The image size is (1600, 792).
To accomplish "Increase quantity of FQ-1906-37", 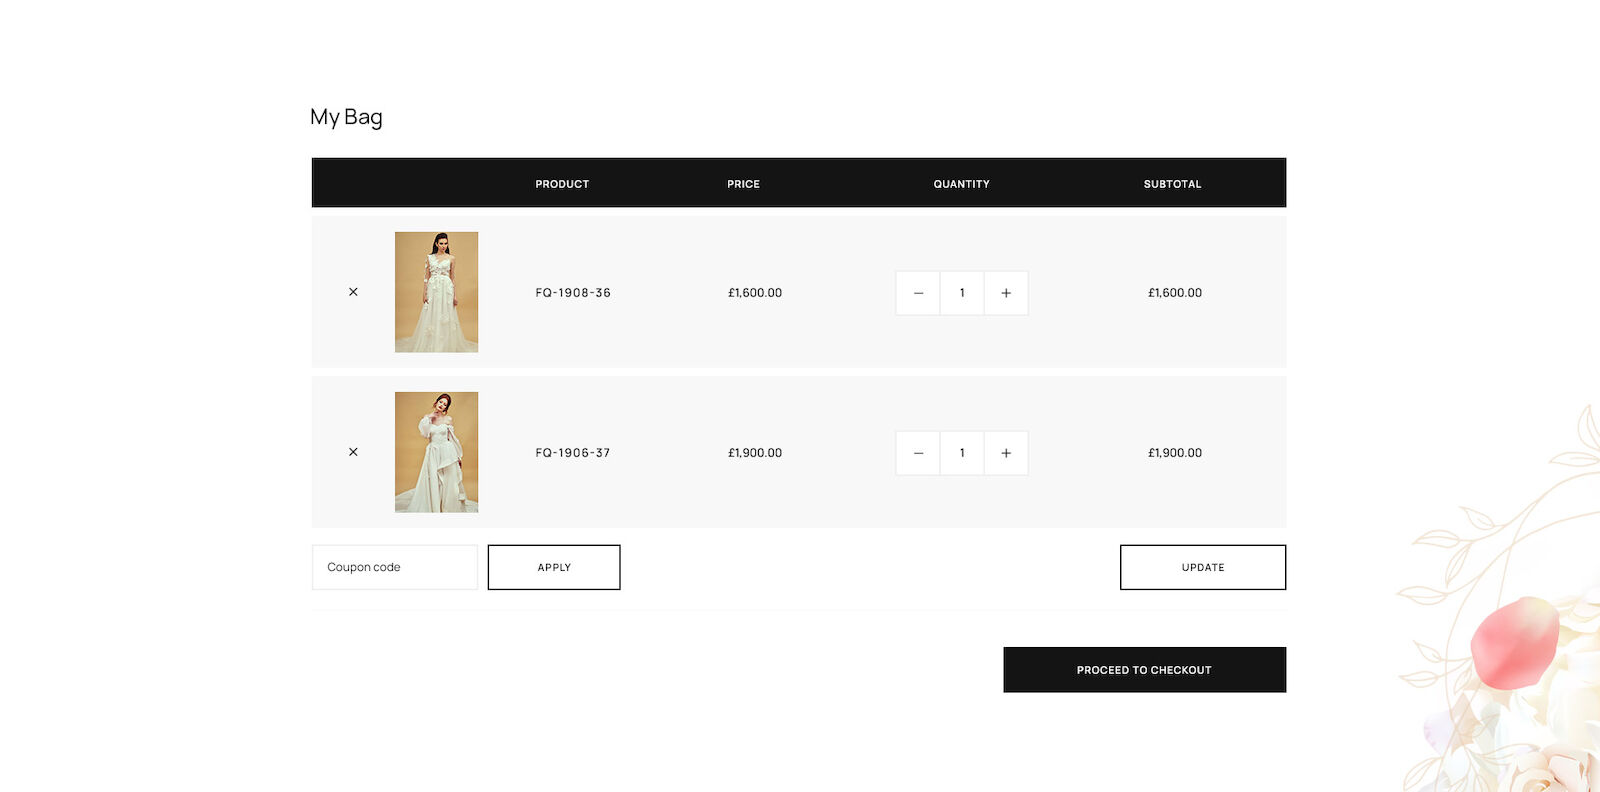I will (x=1006, y=453).
